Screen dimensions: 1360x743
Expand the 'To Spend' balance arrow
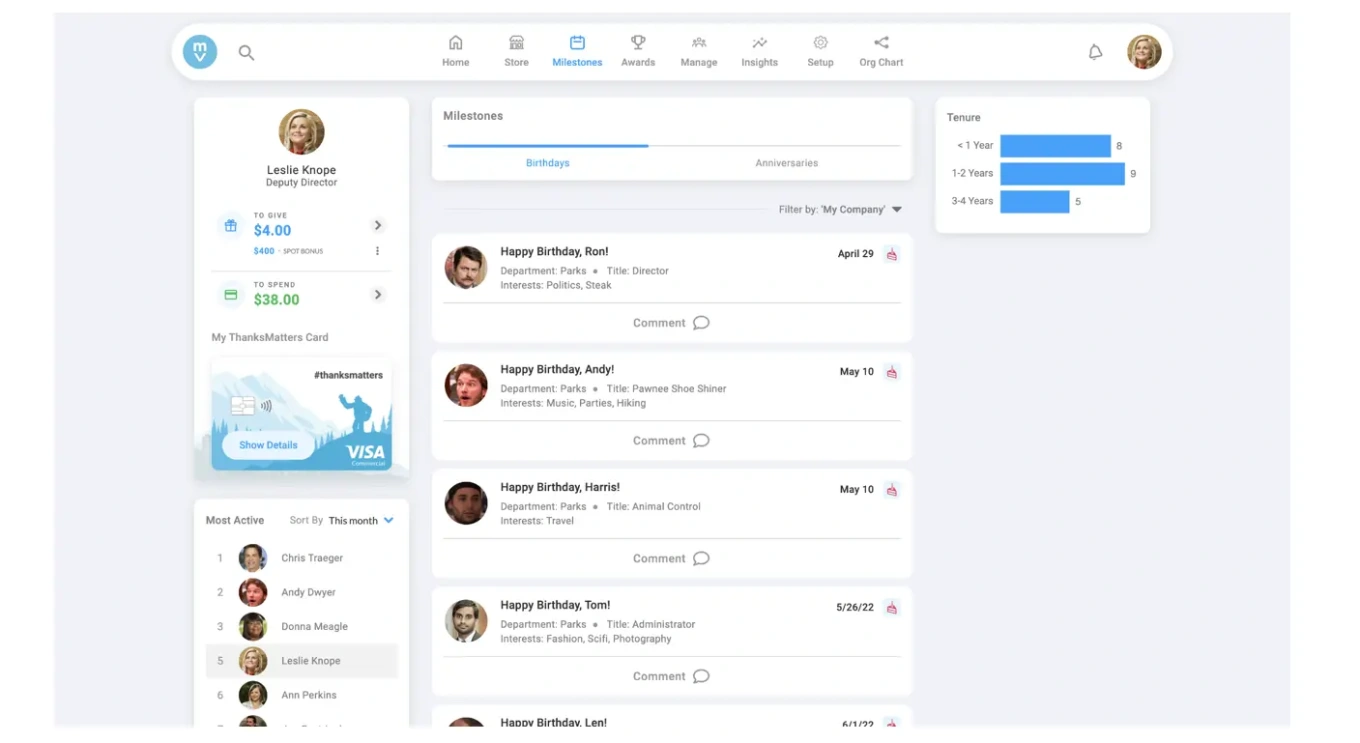click(378, 295)
